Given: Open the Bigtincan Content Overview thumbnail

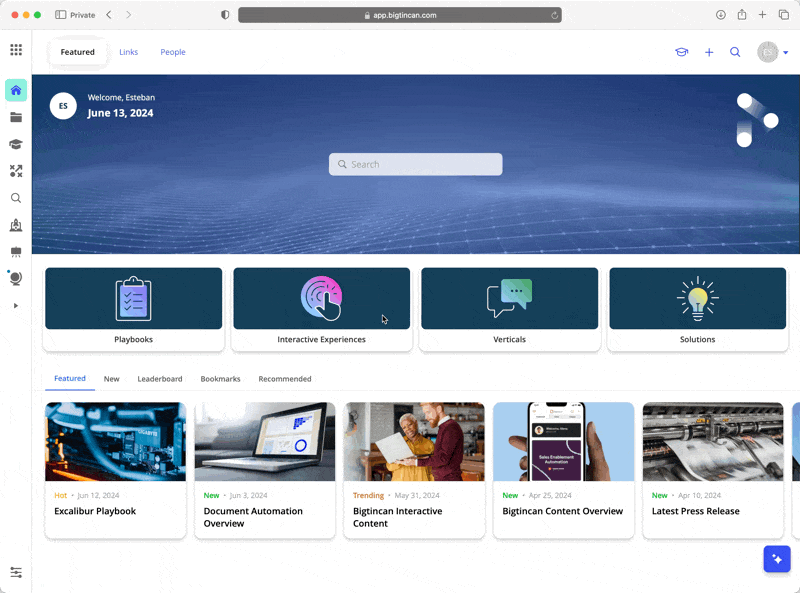Looking at the screenshot, I should pos(564,441).
